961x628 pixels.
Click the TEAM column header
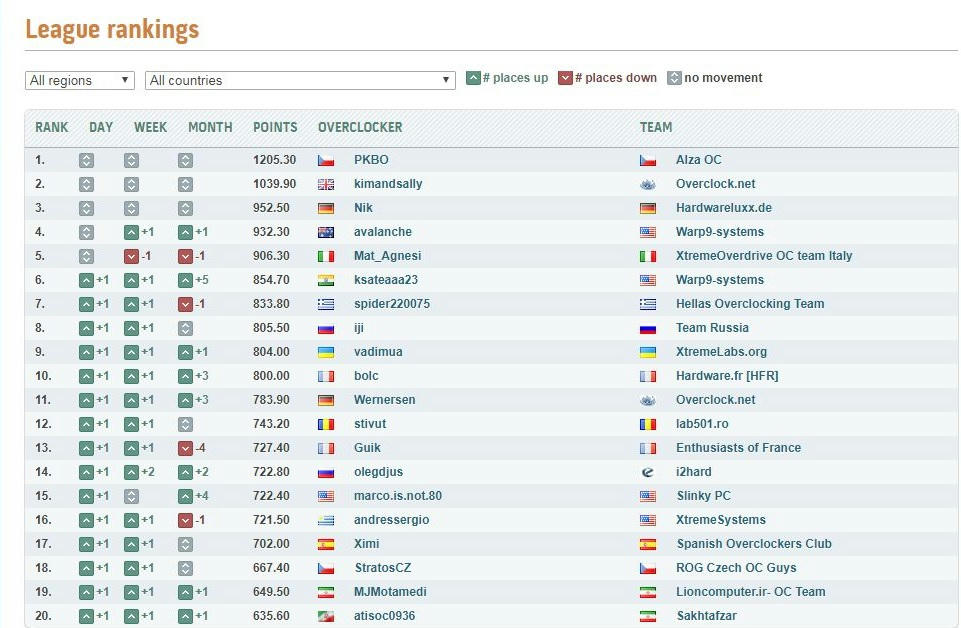(656, 127)
